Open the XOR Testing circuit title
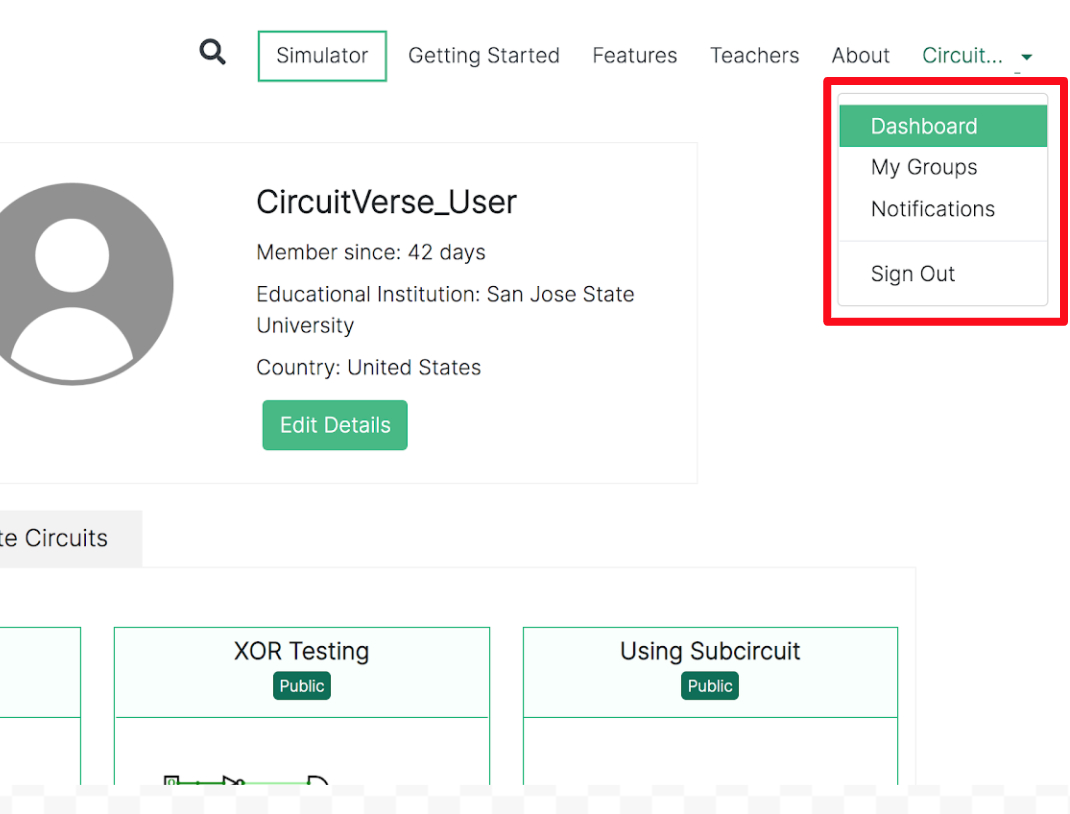The image size is (1070, 814). coord(302,651)
